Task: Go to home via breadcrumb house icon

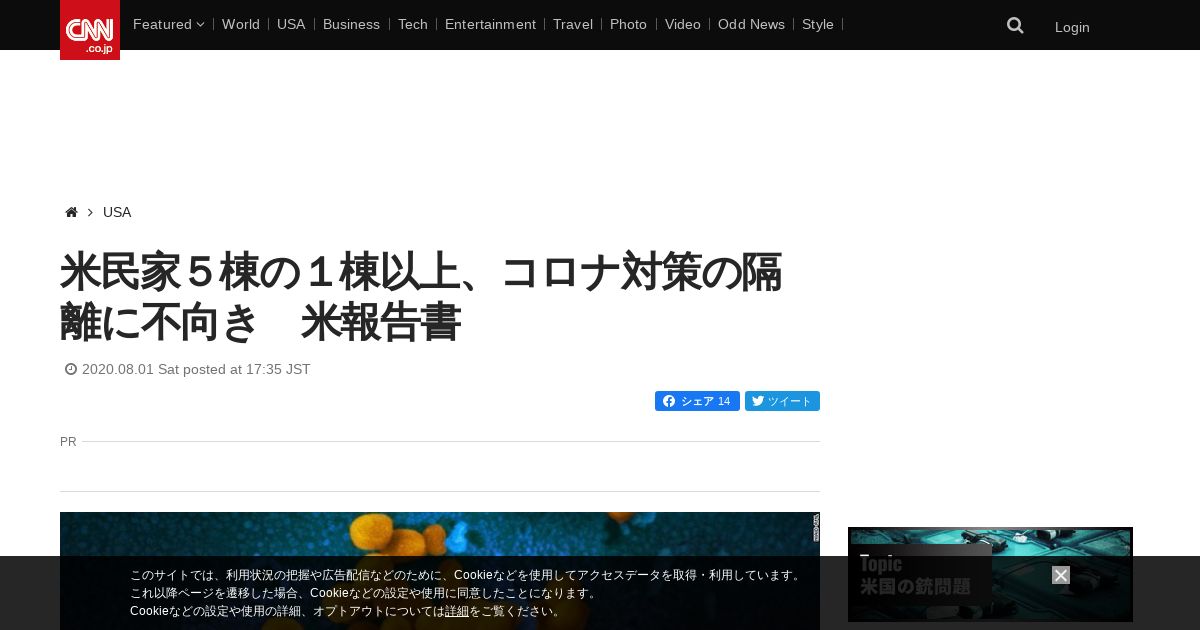Action: point(71,212)
